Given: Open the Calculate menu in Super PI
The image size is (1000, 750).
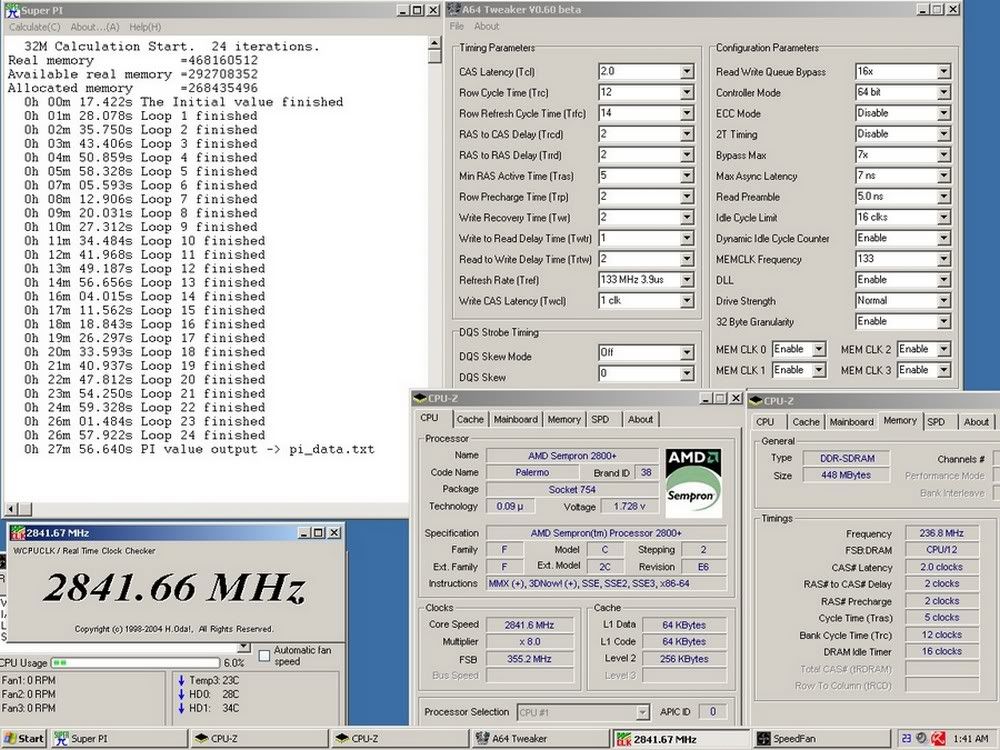Looking at the screenshot, I should point(34,27).
